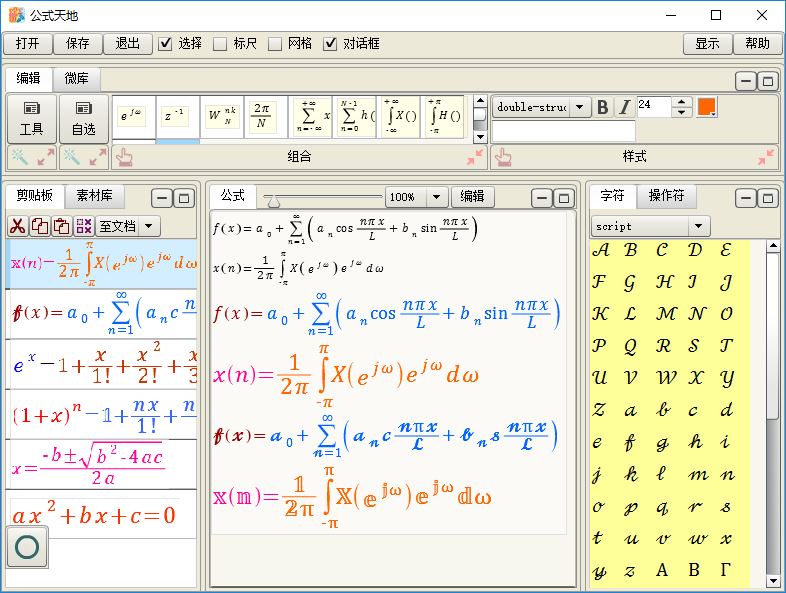
Task: Click the 帮助 help button
Action: pos(757,44)
